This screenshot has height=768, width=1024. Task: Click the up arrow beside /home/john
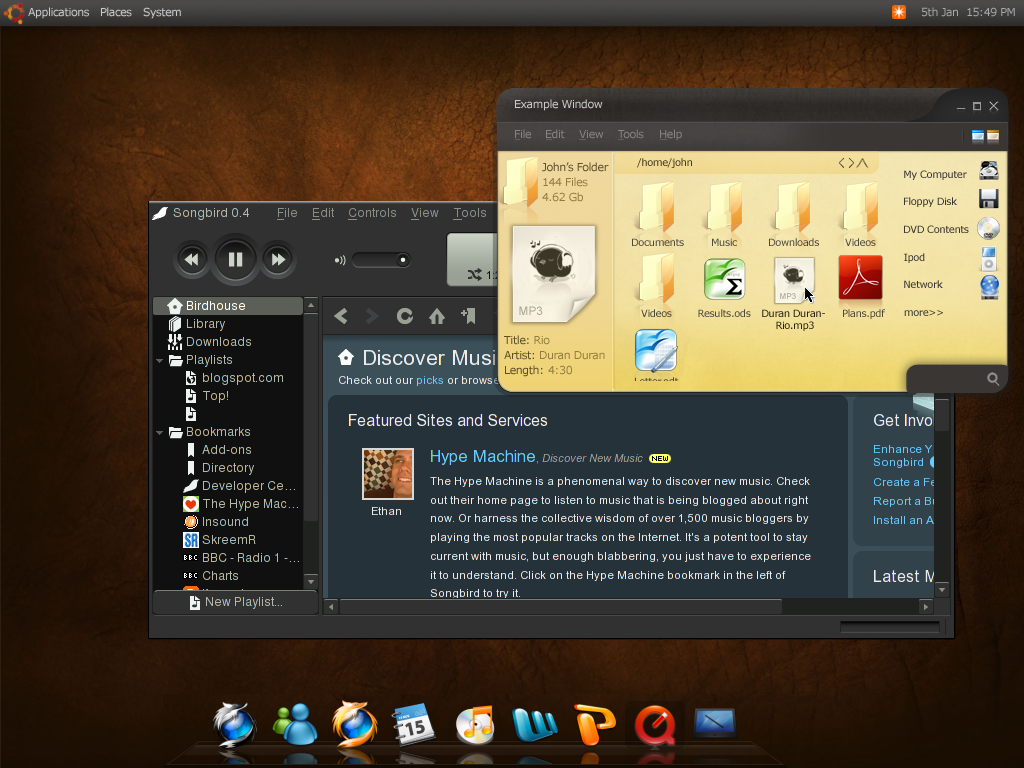(x=862, y=163)
